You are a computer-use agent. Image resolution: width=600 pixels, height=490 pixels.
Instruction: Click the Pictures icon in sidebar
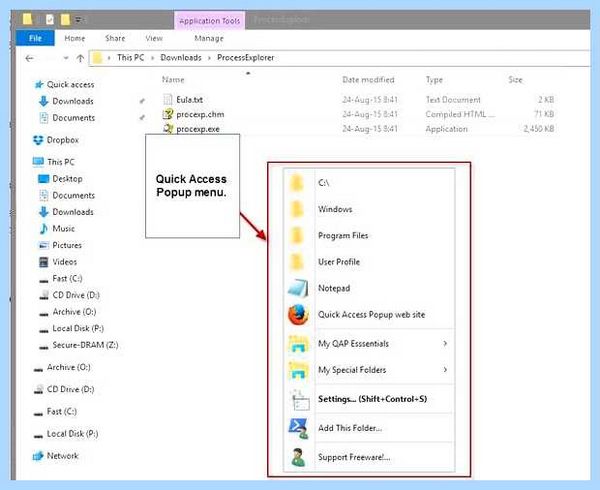[44, 245]
